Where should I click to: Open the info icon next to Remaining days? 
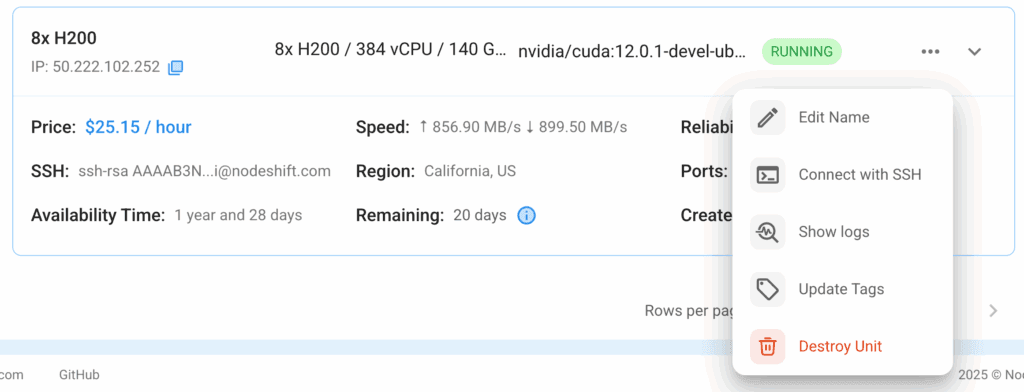(527, 215)
